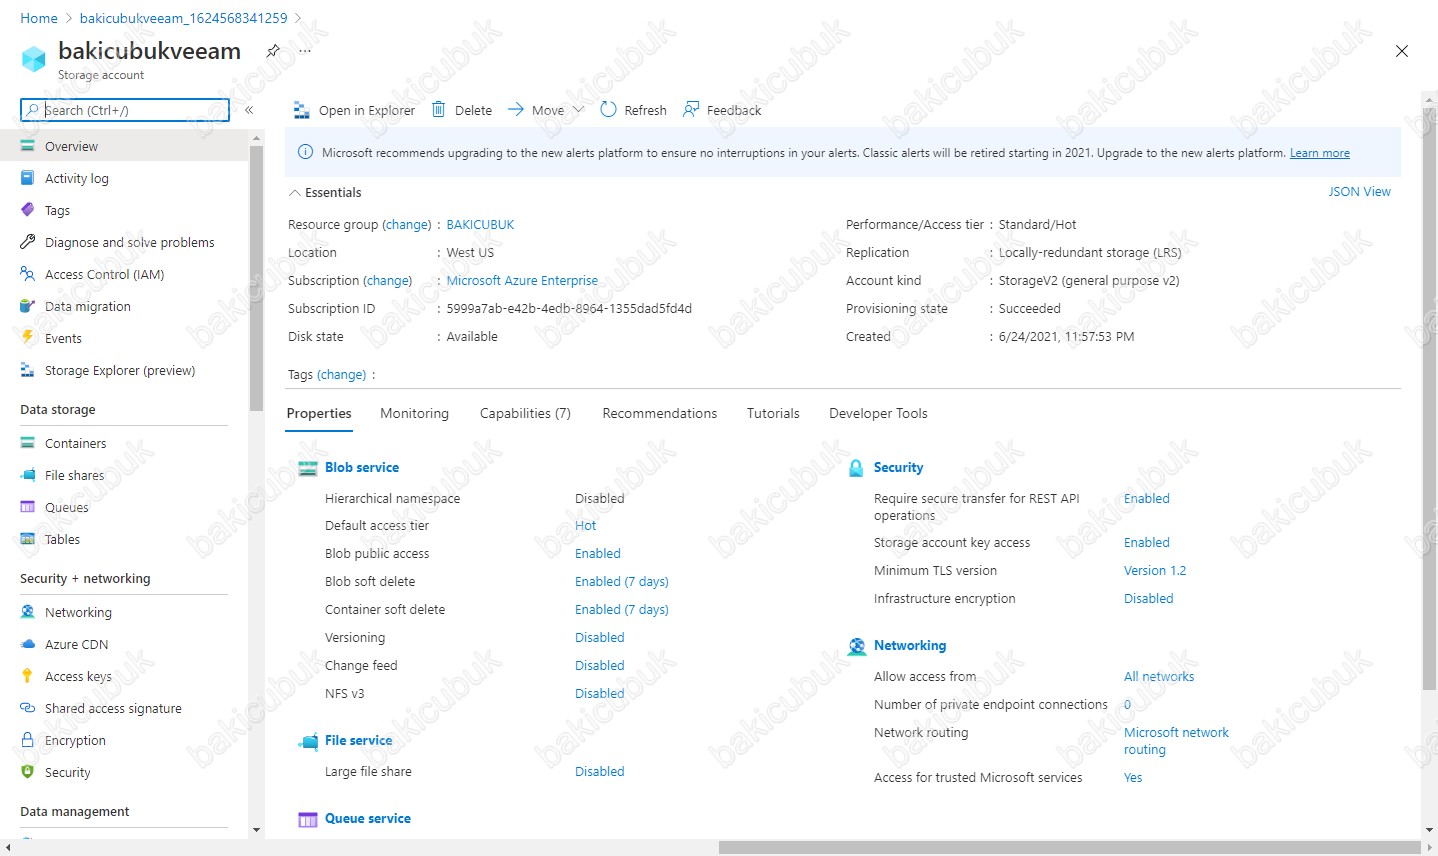Click Shared access signature icon
The width and height of the screenshot is (1438, 856).
[x=28, y=708]
